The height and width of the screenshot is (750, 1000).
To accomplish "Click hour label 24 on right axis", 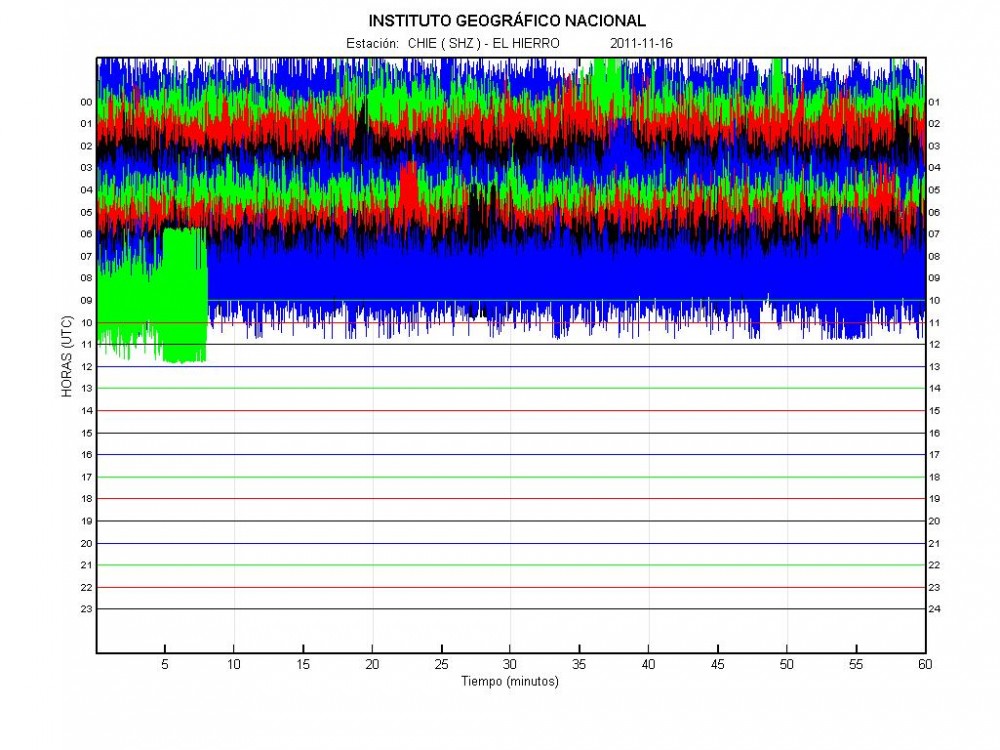I will tap(934, 609).
